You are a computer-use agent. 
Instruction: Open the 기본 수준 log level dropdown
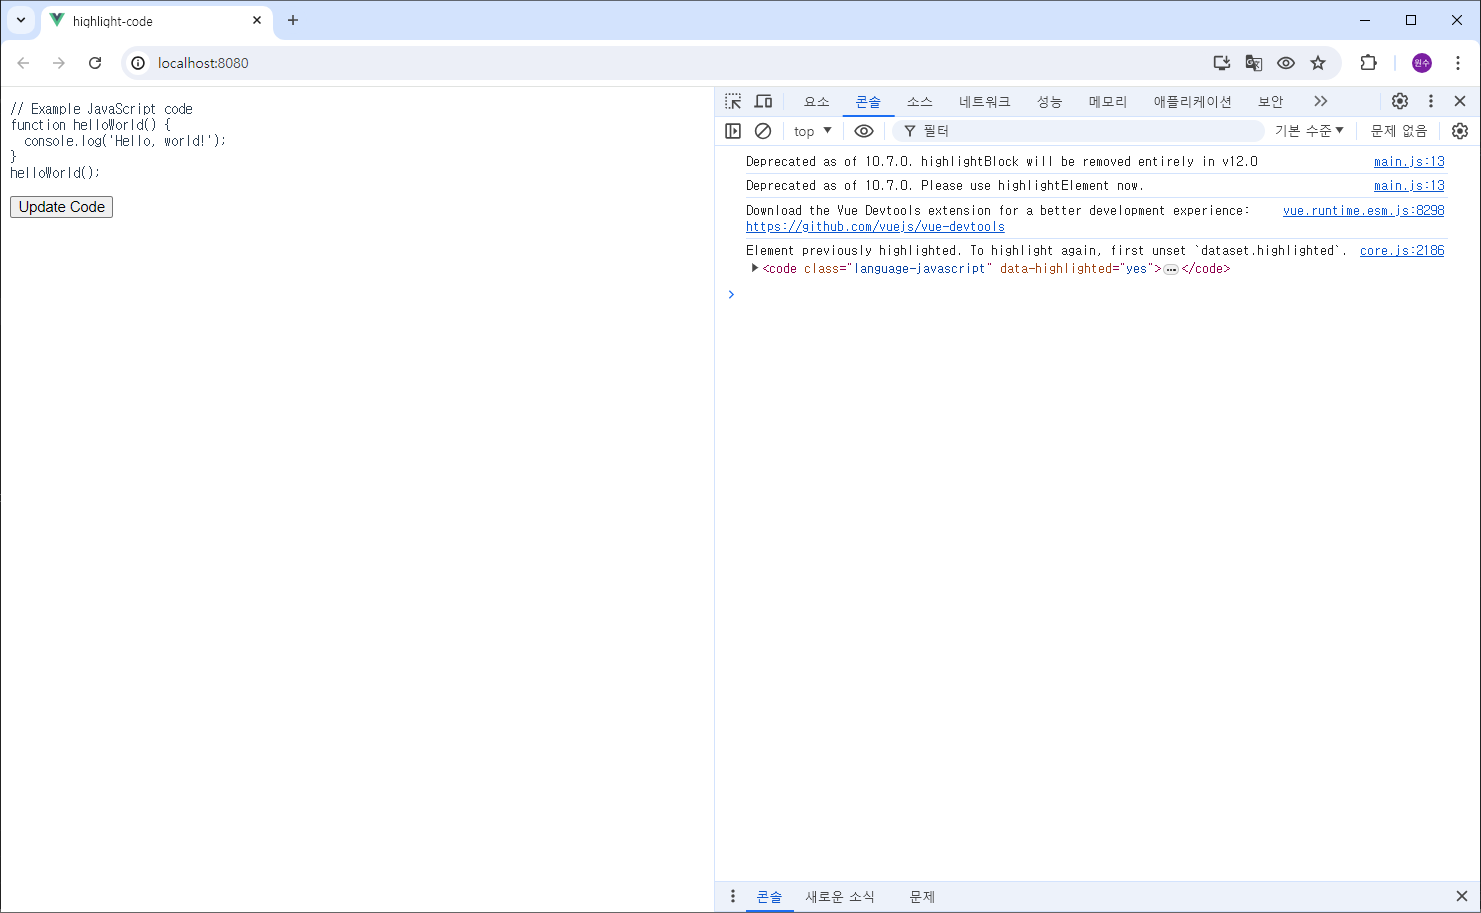pyautogui.click(x=1309, y=131)
